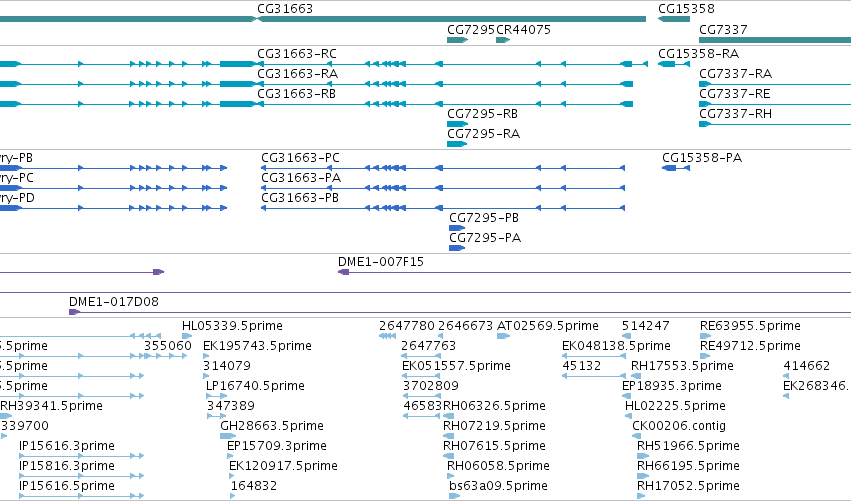Viewport: 851px width, 501px height.
Task: Select the CG31663 gene label
Action: click(285, 9)
